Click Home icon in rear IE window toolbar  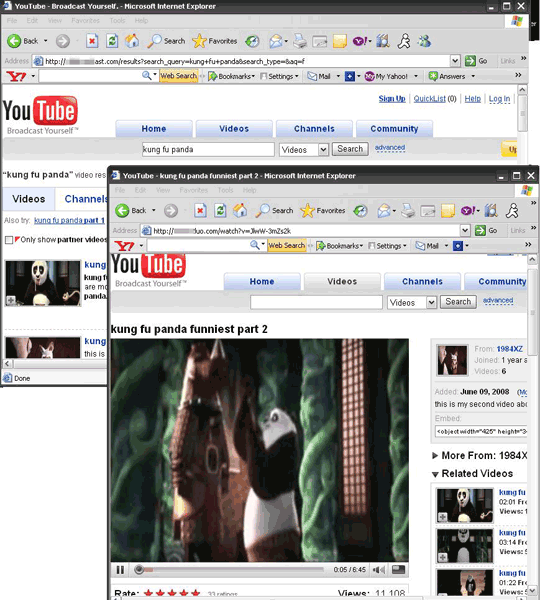pos(132,41)
